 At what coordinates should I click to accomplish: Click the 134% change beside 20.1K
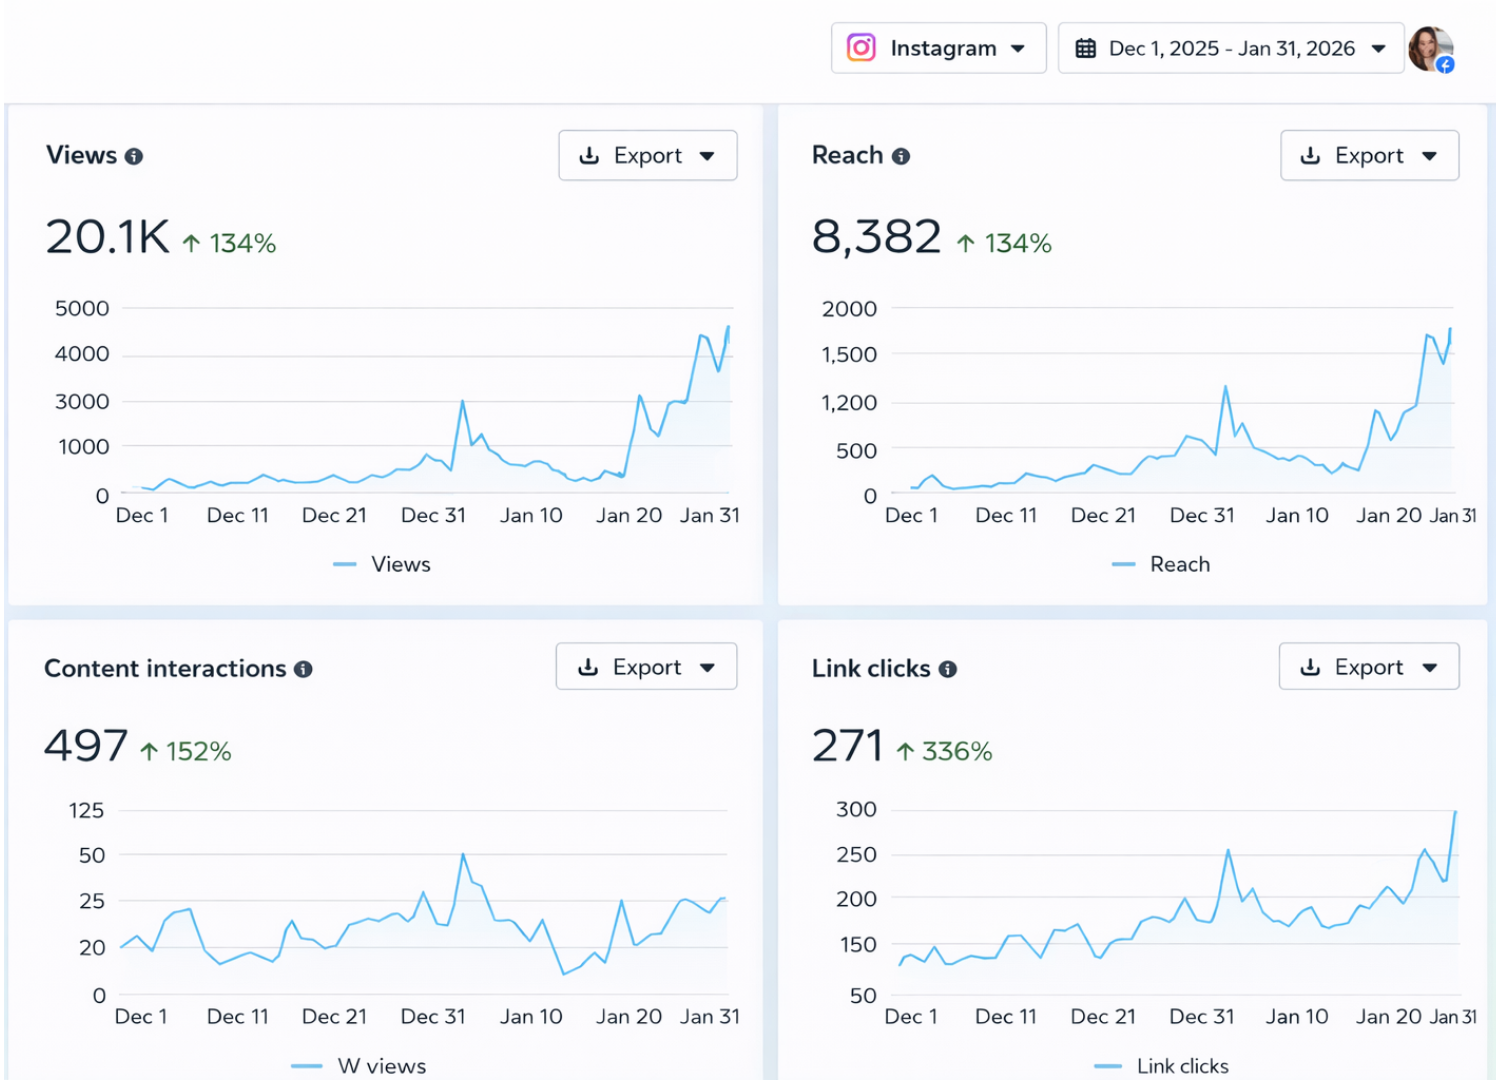pos(230,243)
